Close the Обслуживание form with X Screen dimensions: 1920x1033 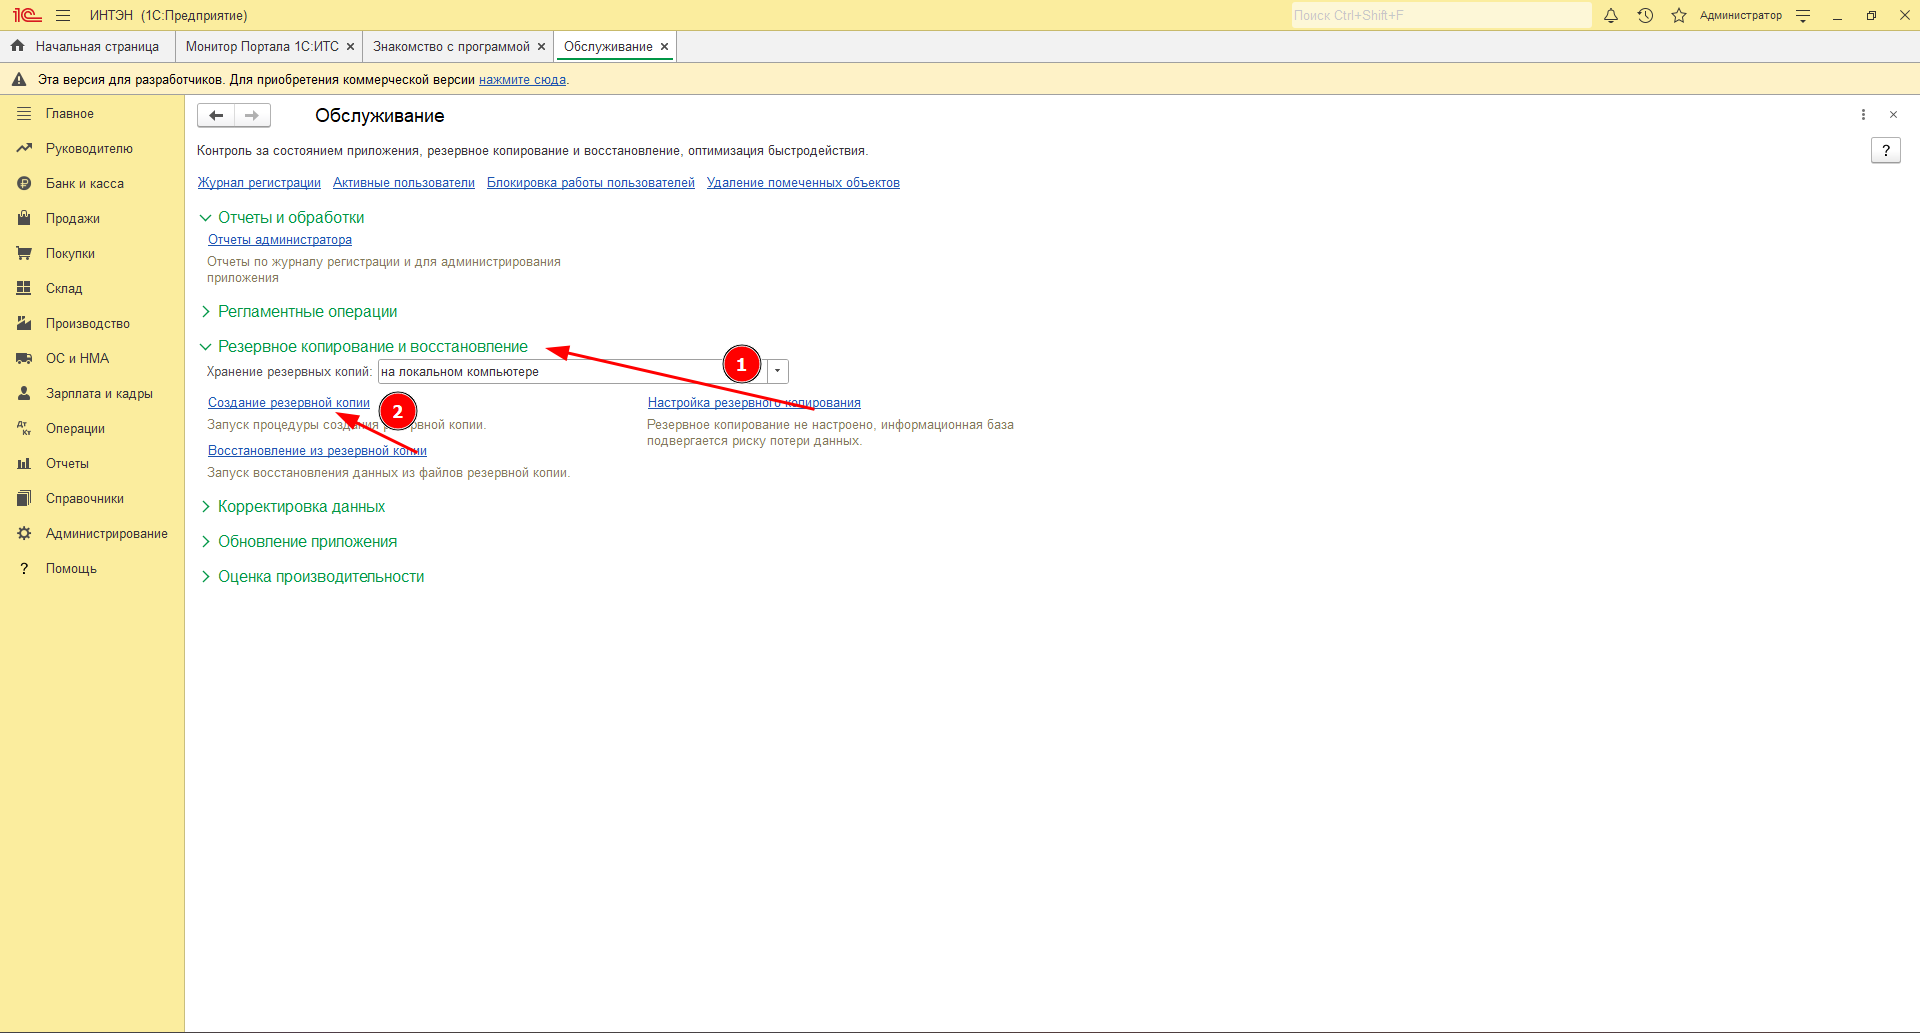(1893, 115)
